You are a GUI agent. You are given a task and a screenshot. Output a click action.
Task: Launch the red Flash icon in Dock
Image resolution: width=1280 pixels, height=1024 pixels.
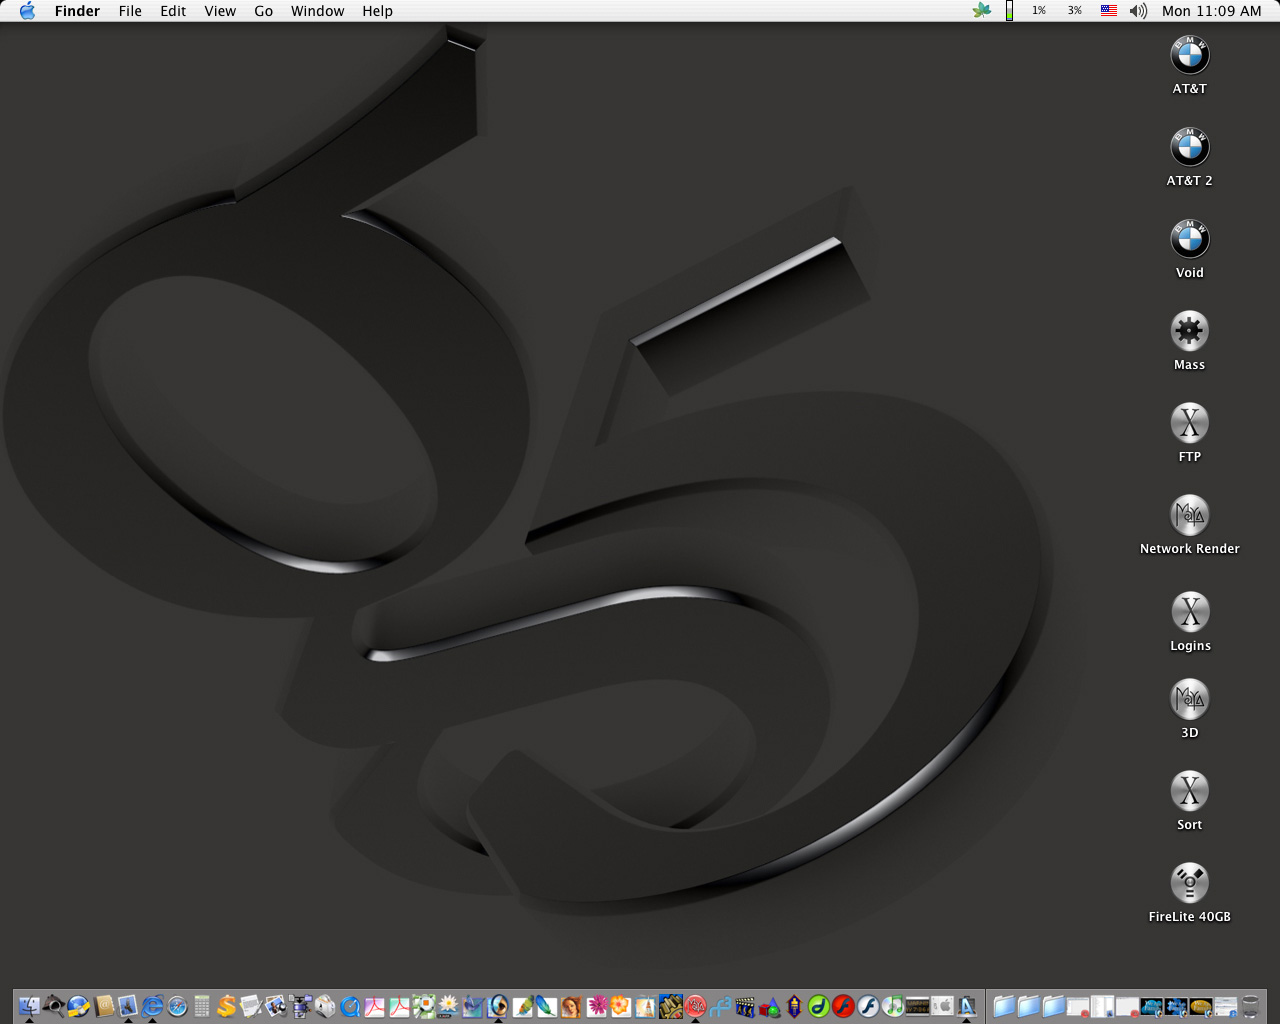tap(843, 1005)
